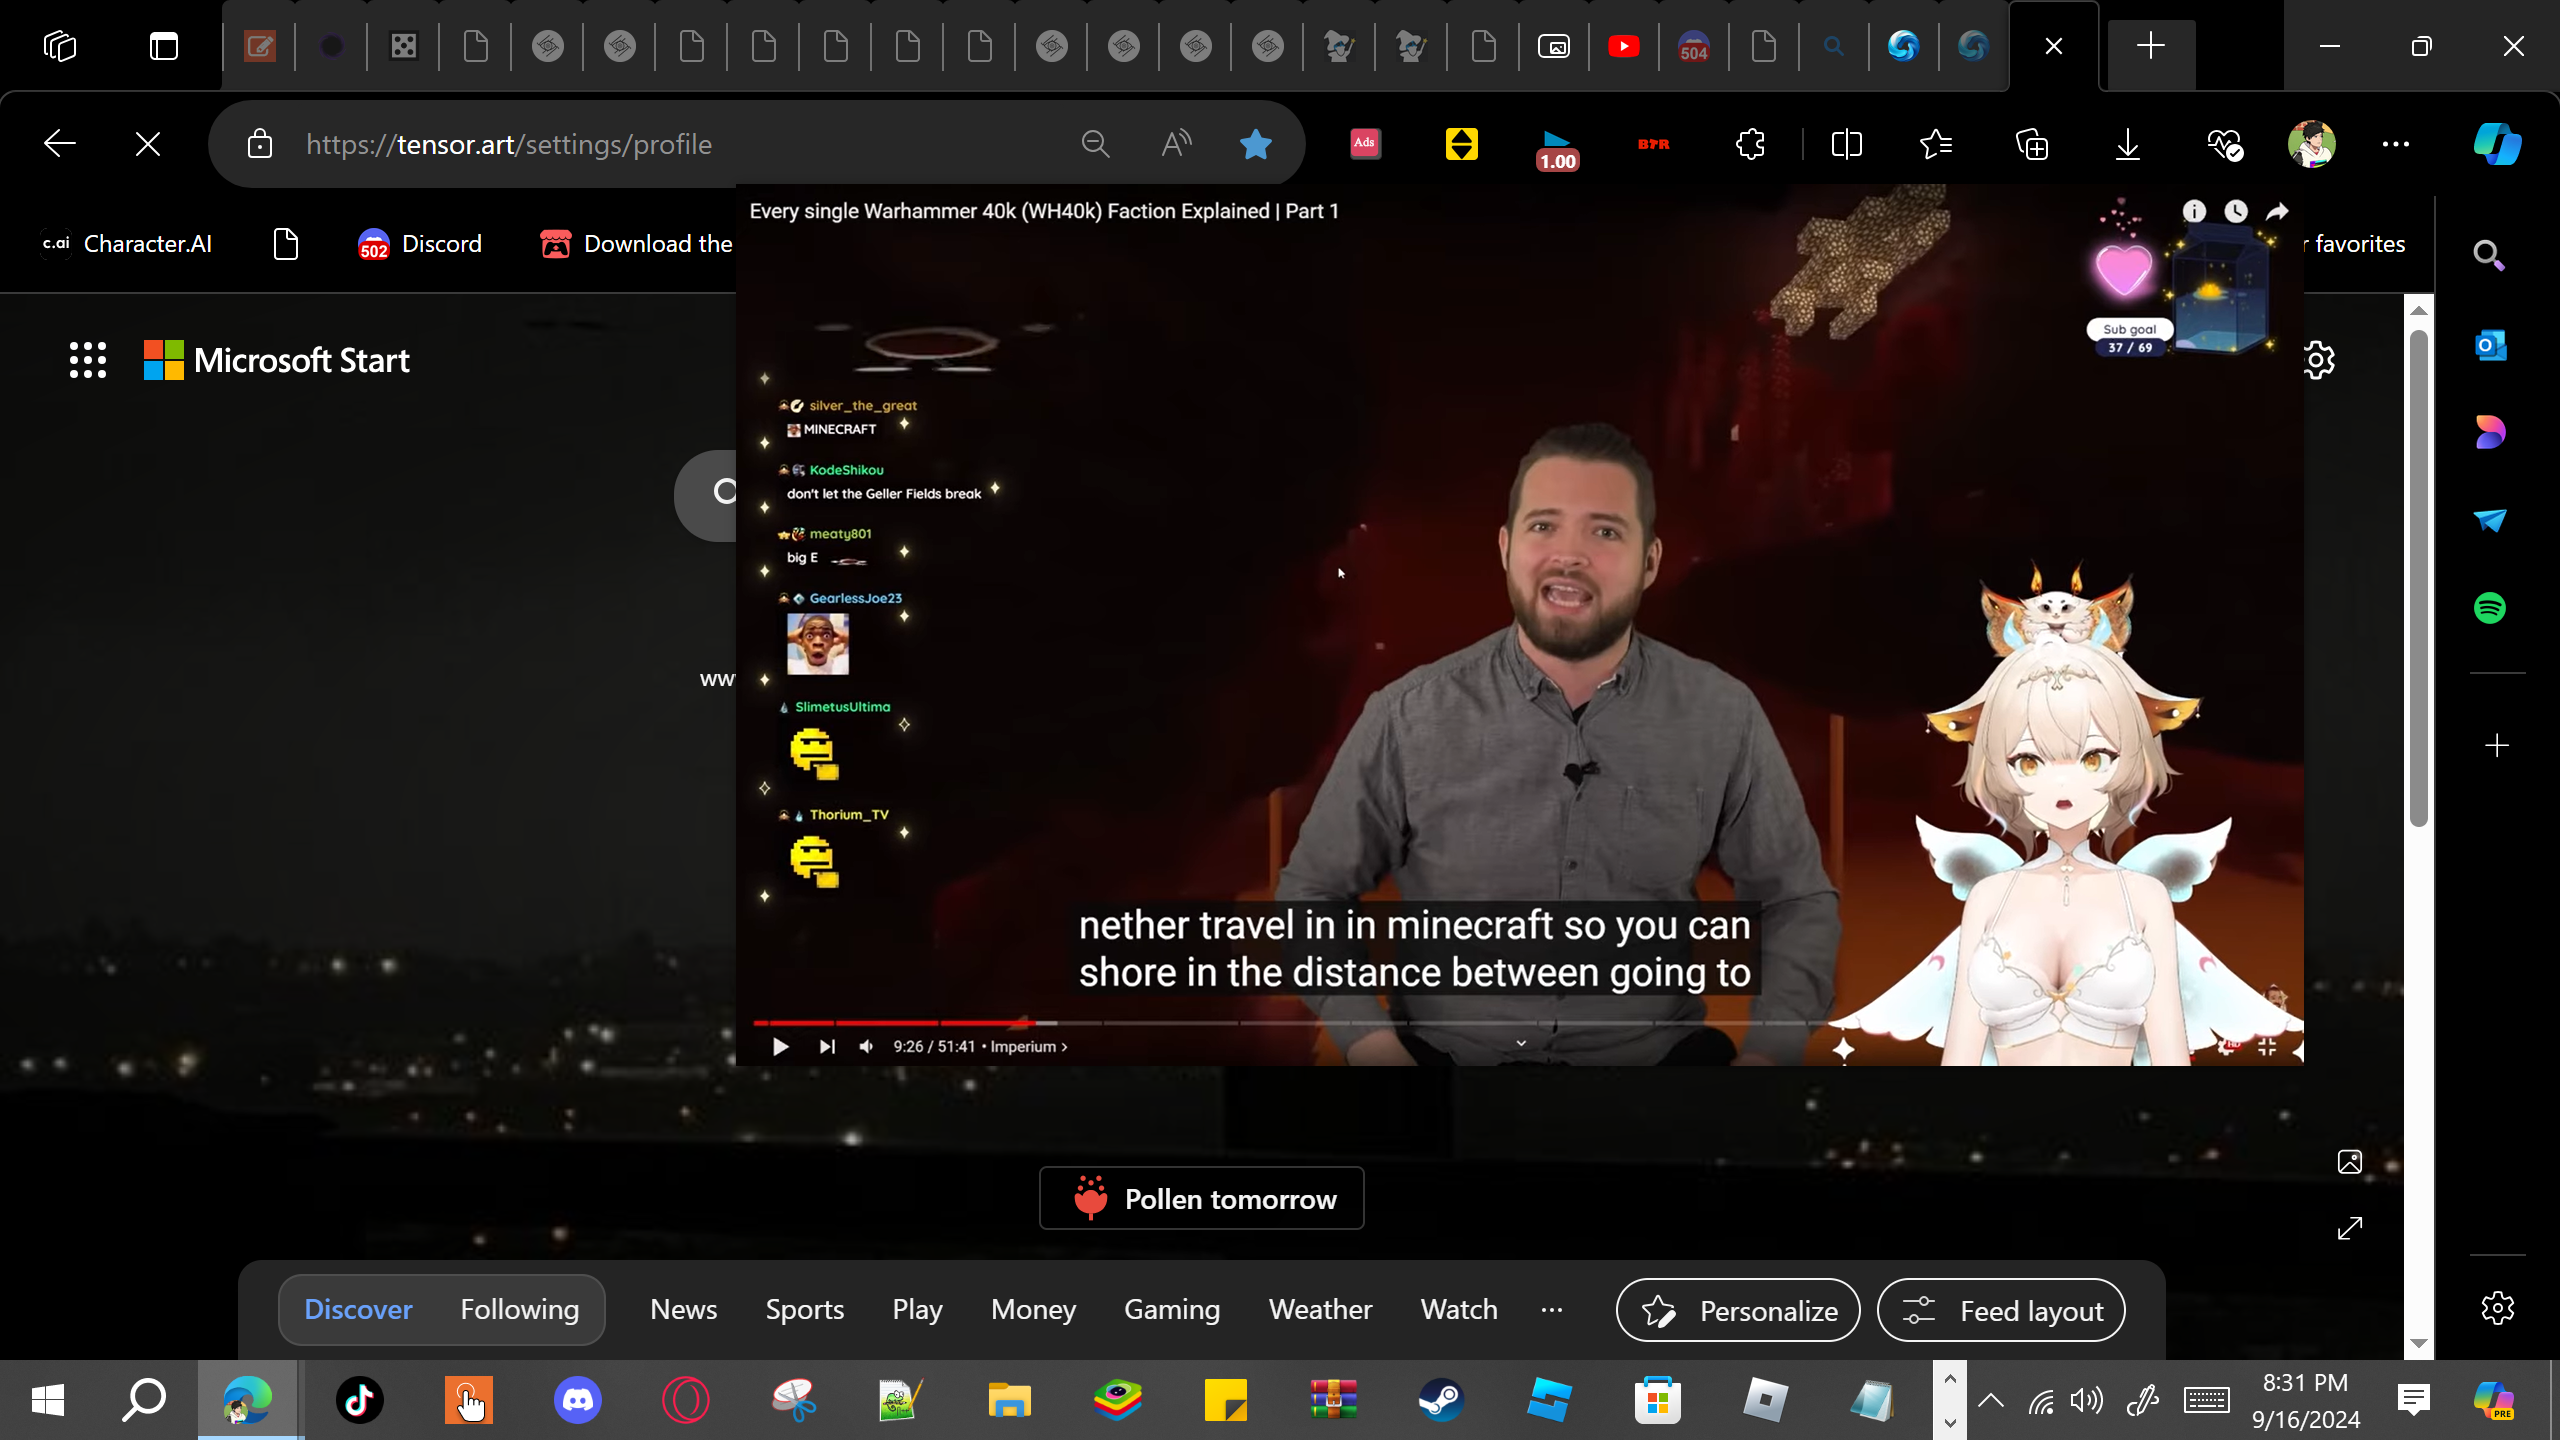Open the vertical tabs actions menu icon
2560x1440 pixels.
(x=164, y=46)
